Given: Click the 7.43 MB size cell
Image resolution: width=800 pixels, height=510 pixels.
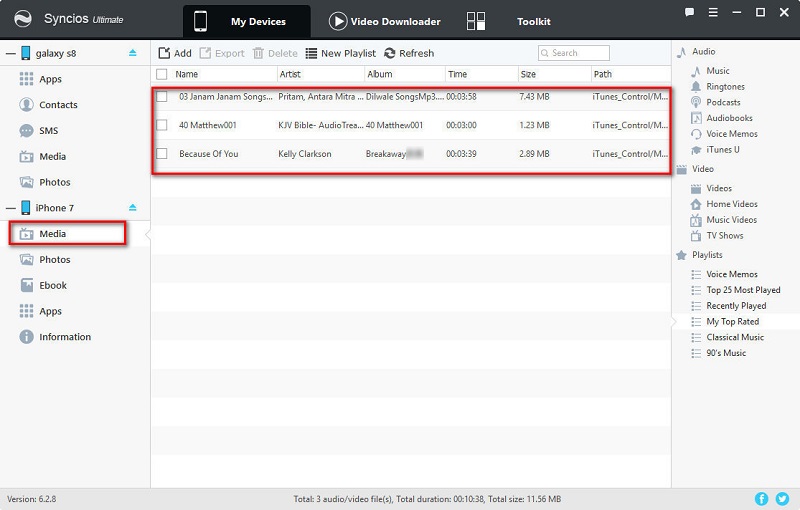Looking at the screenshot, I should (x=534, y=96).
